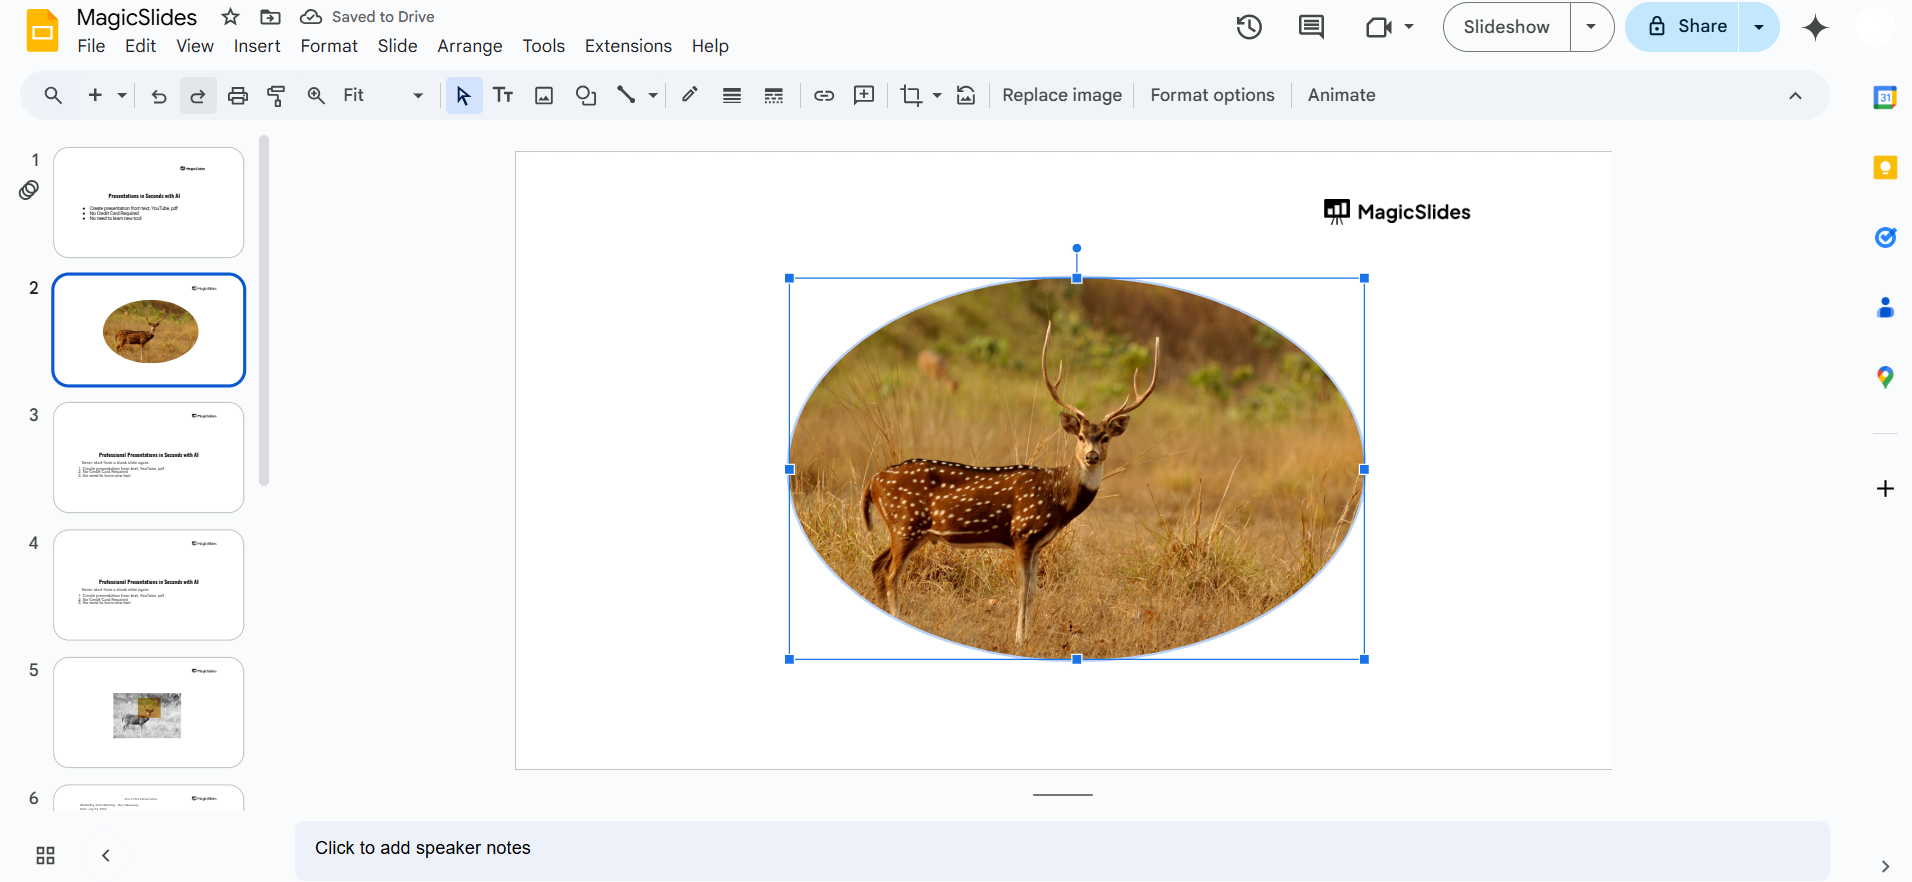
Task: Select the Paint format tool
Action: click(276, 96)
